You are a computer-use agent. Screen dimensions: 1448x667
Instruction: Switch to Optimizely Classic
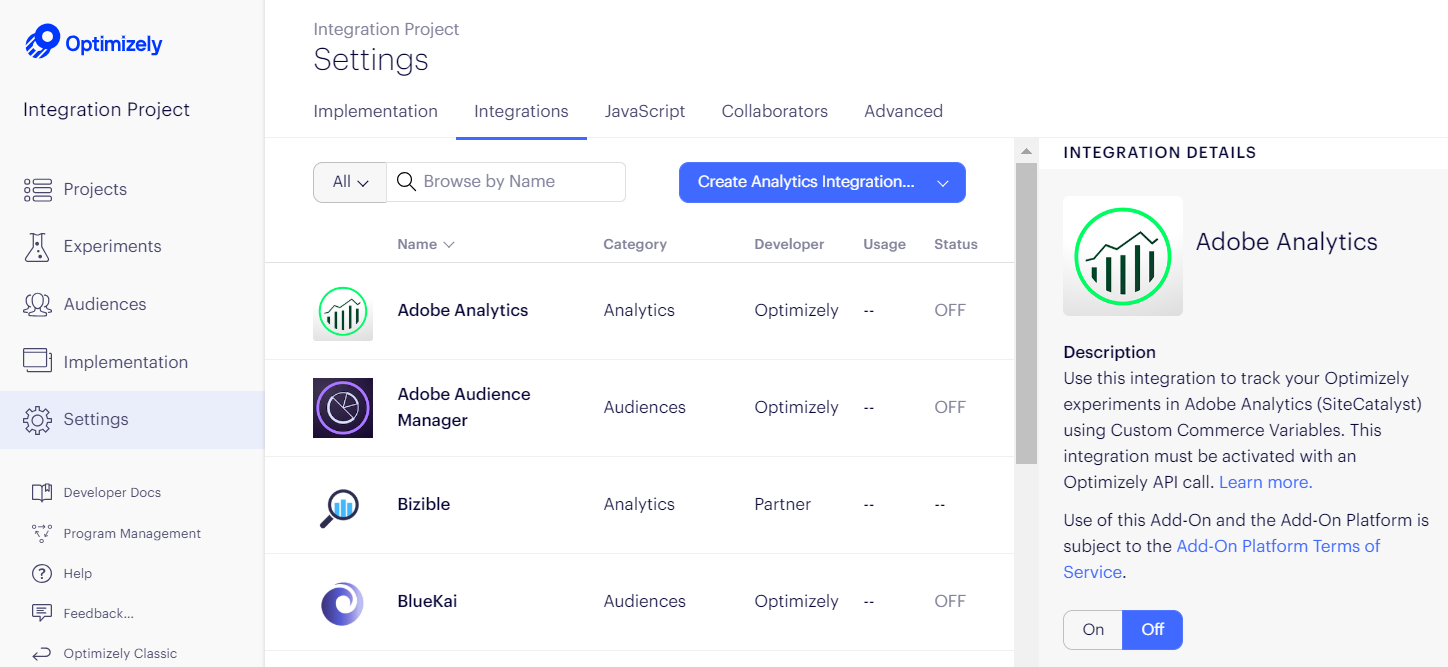pos(120,654)
